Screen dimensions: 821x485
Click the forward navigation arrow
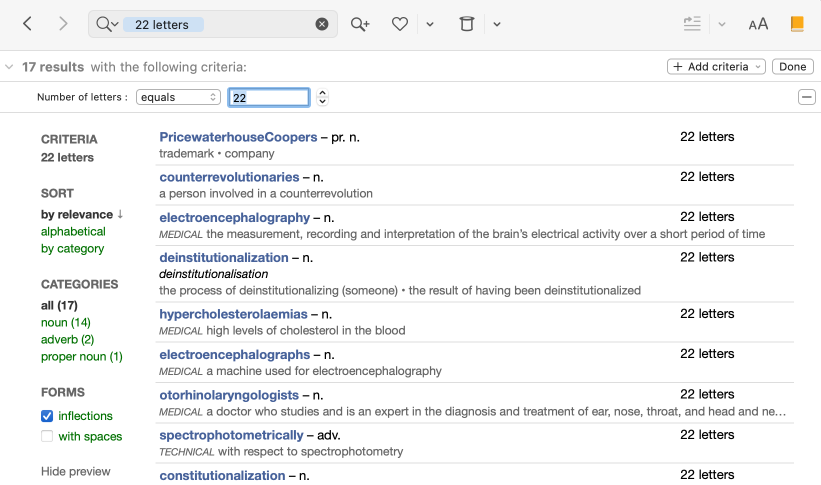pyautogui.click(x=63, y=24)
